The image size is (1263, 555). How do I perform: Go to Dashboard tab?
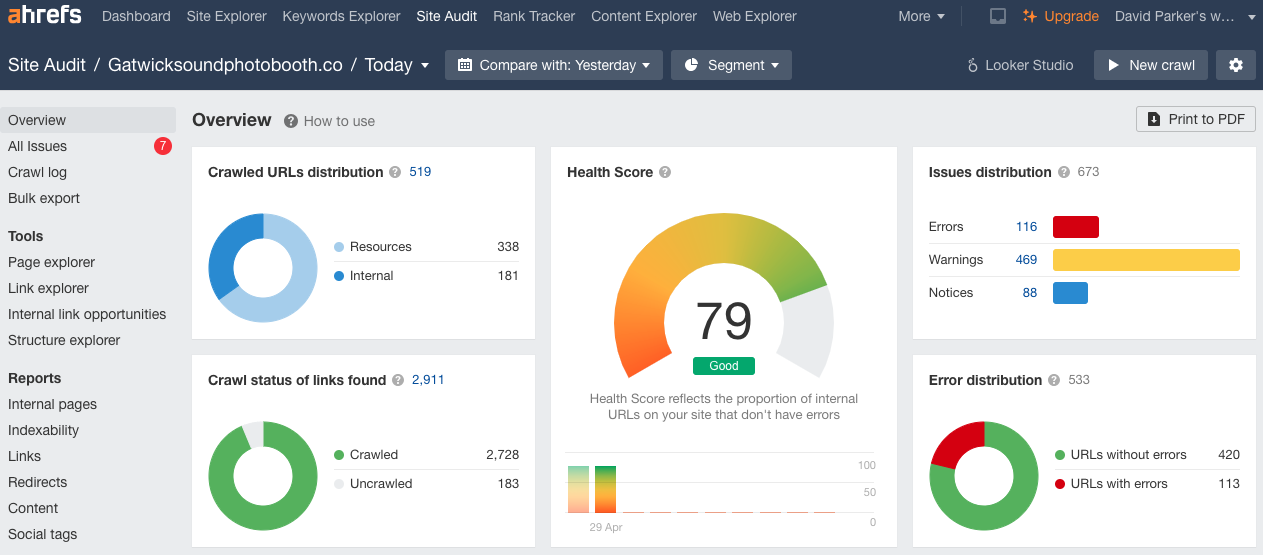(136, 16)
